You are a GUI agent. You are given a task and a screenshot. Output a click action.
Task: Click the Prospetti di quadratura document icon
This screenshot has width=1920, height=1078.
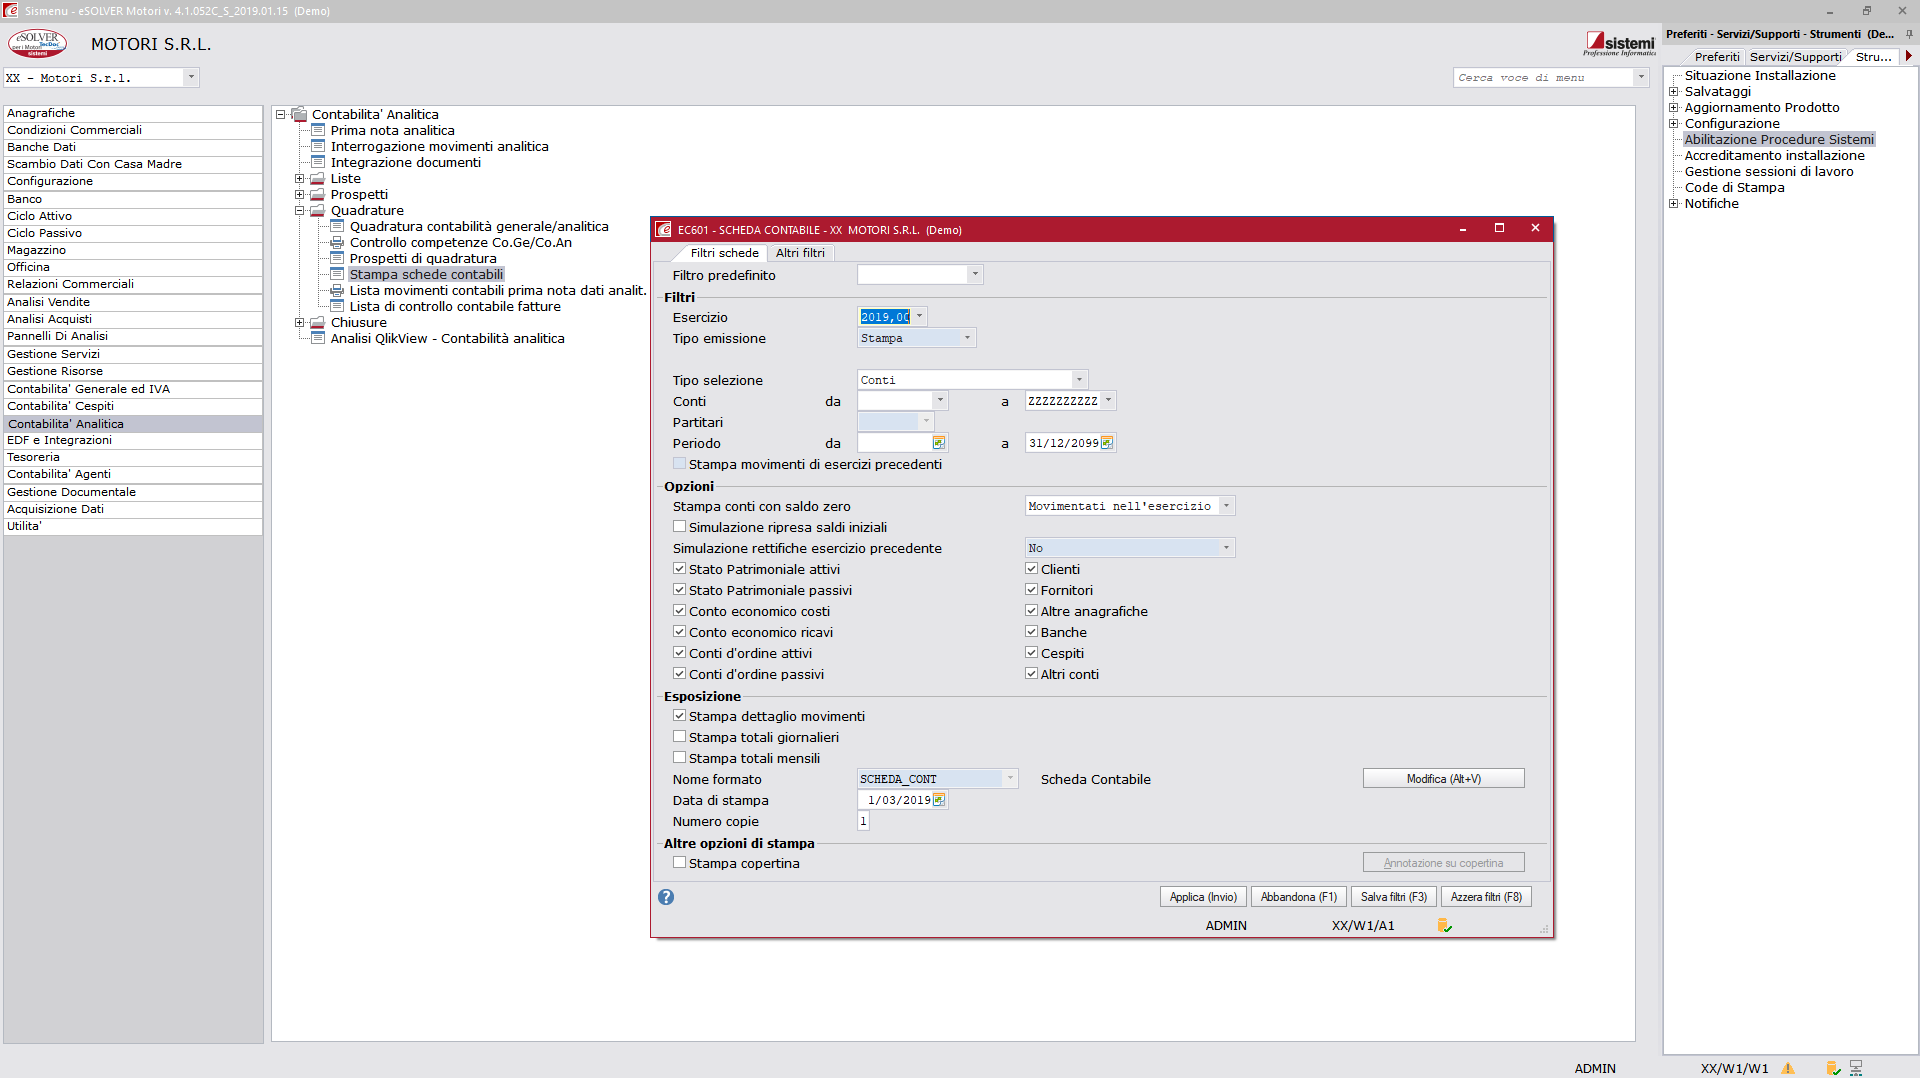337,258
